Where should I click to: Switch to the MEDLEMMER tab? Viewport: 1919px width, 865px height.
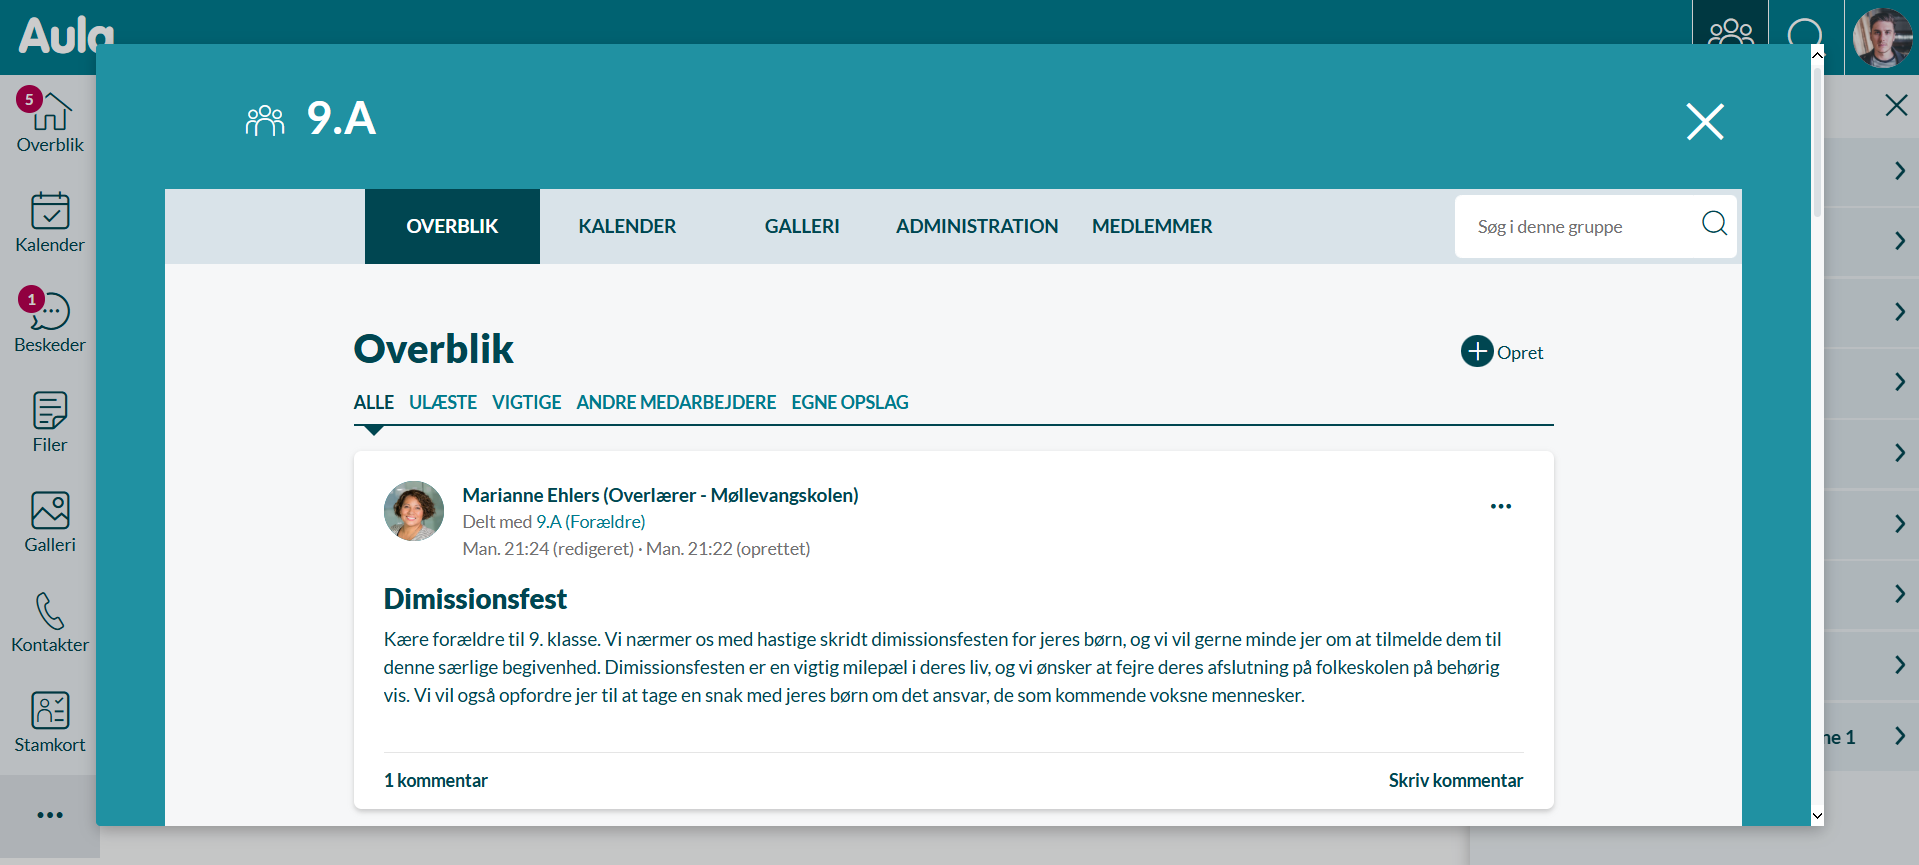1151,226
